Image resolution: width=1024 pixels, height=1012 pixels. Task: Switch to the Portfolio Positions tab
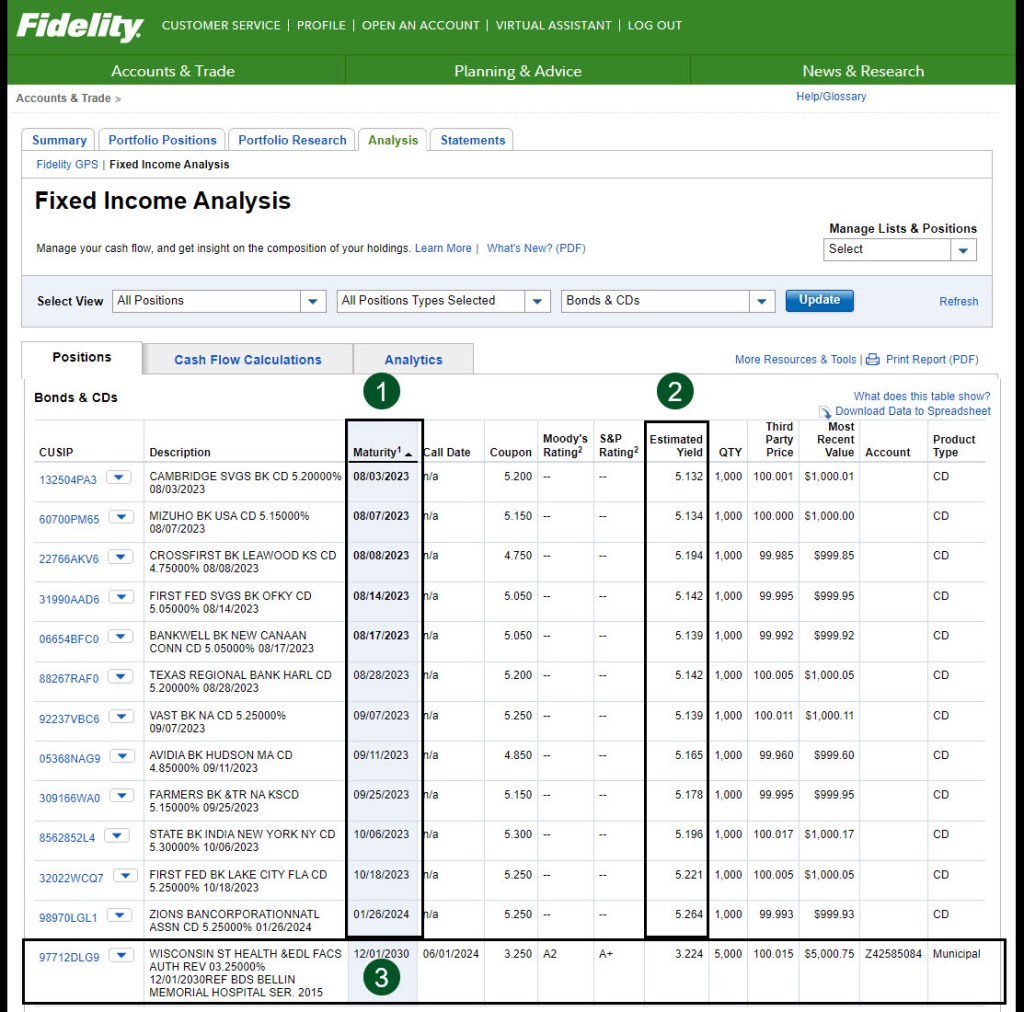tap(162, 140)
